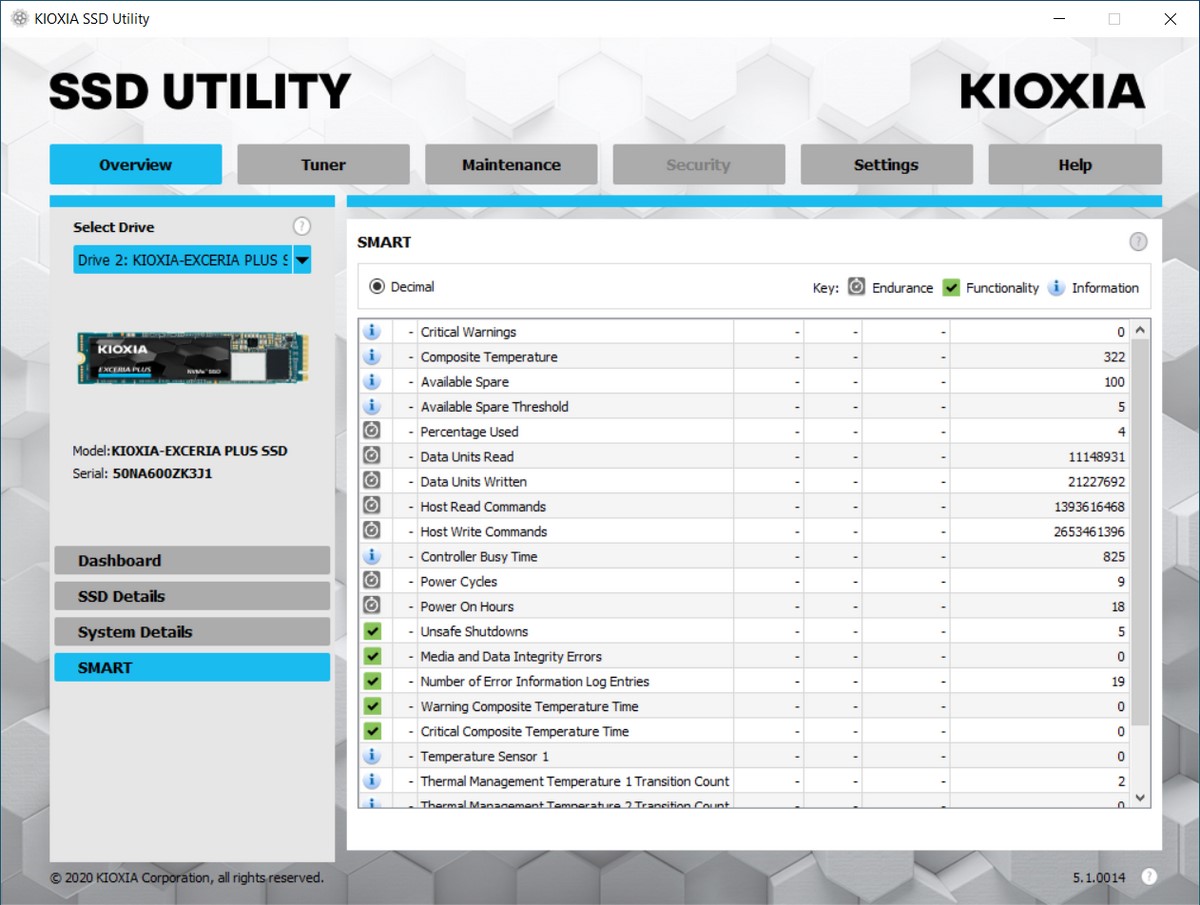Click the Model KIOXIA-EXCERIA PLUS SSD text
Viewport: 1200px width, 905px height.
pyautogui.click(x=200, y=451)
